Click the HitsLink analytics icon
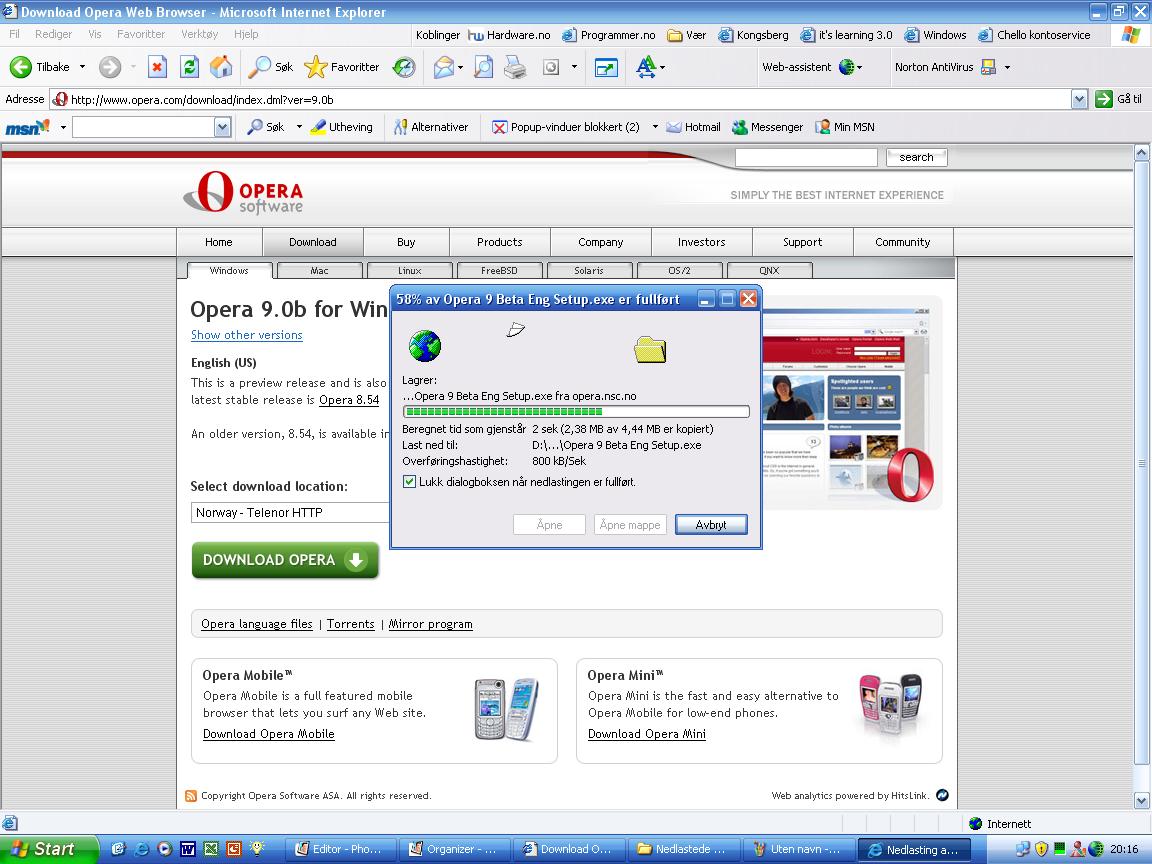The height and width of the screenshot is (864, 1152). [943, 795]
